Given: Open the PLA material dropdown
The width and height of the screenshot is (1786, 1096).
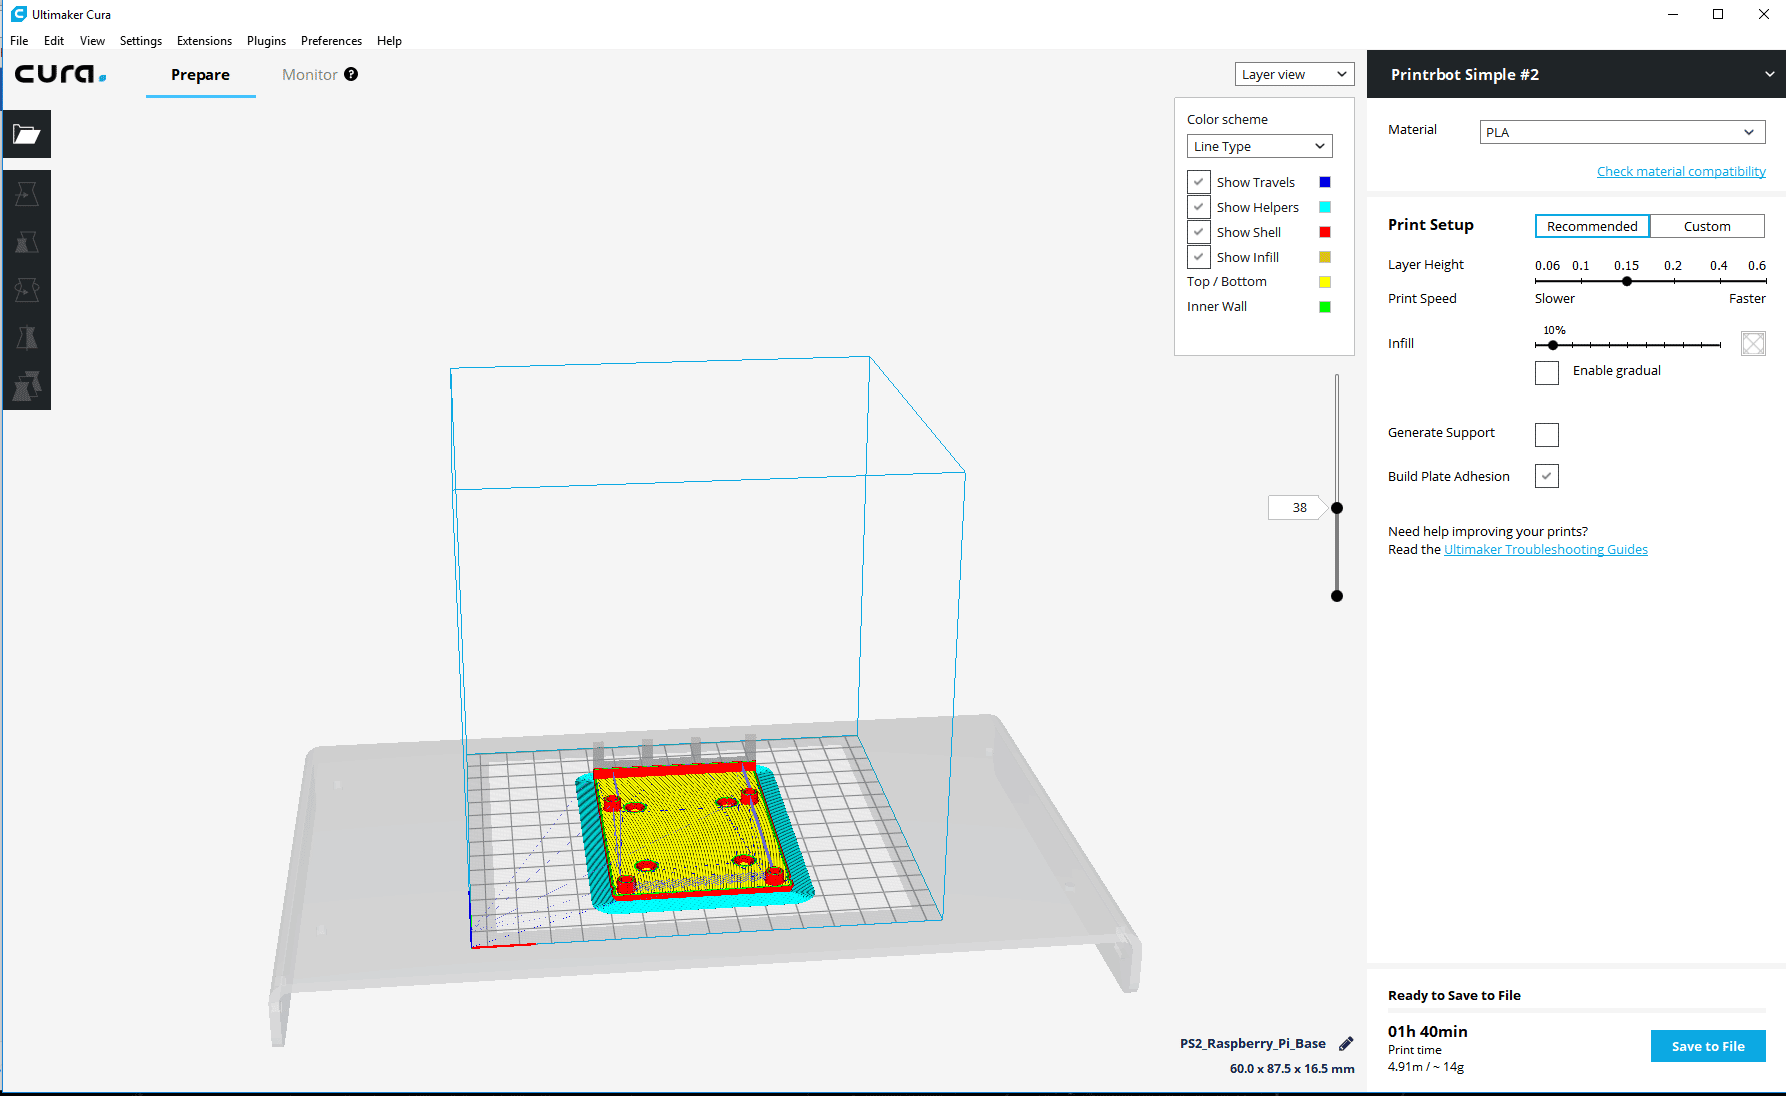Looking at the screenshot, I should [x=1622, y=132].
